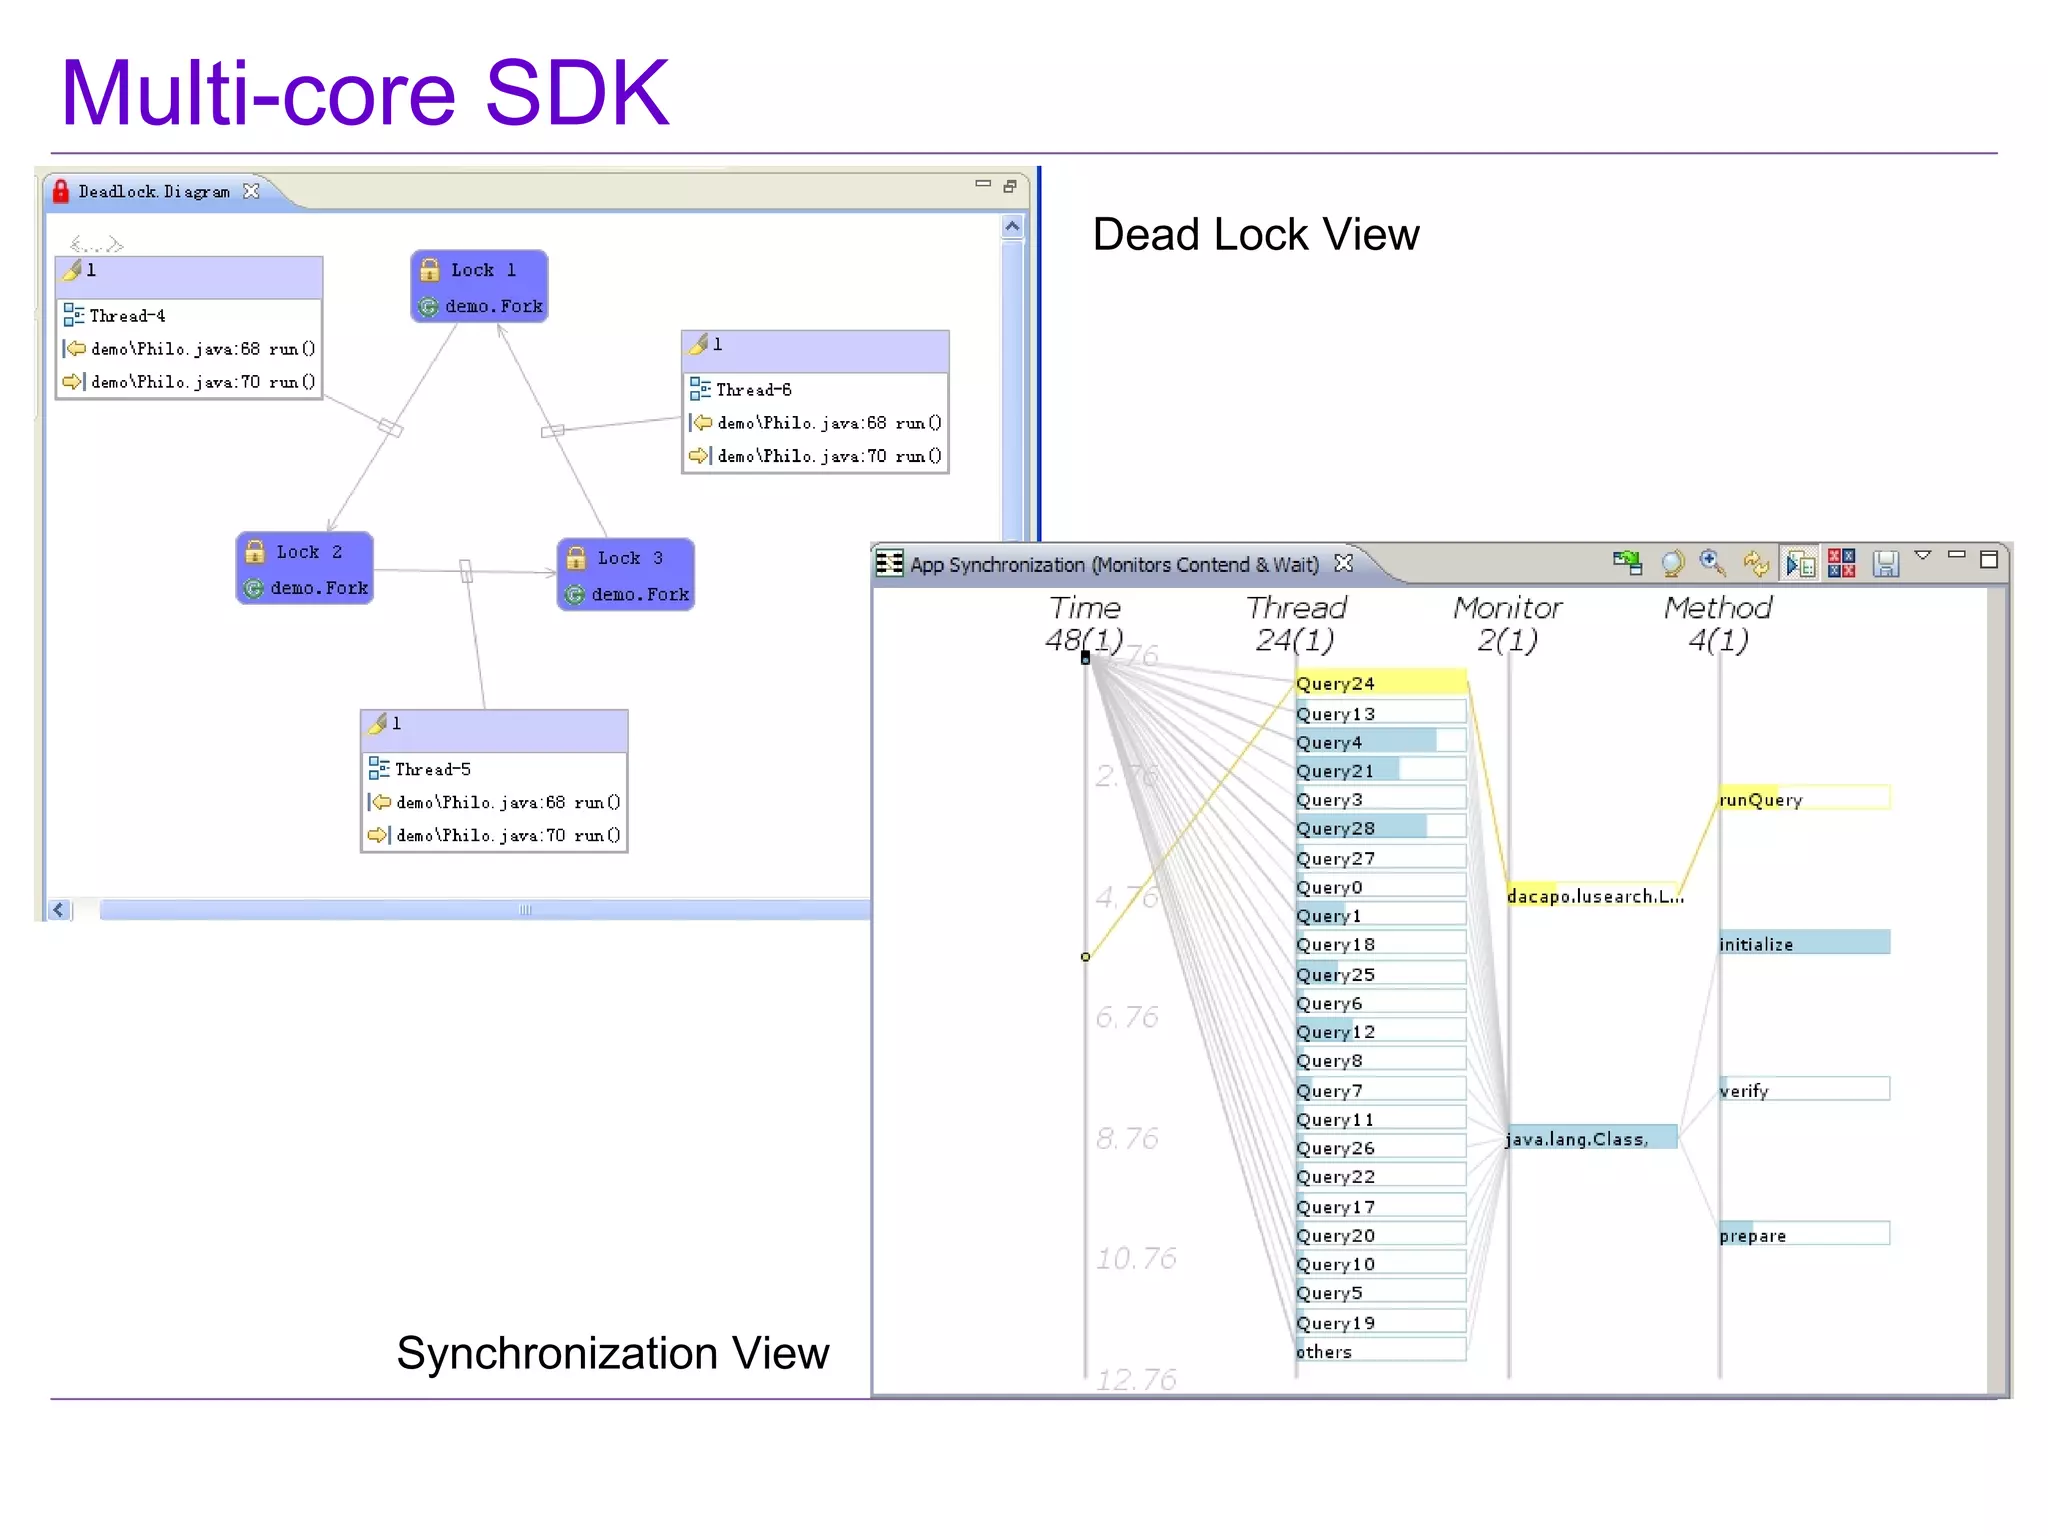This screenshot has height=1536, width=2048.
Task: Click the Philo.java:68 row in the Thread-5 box
Action: pos(494,801)
